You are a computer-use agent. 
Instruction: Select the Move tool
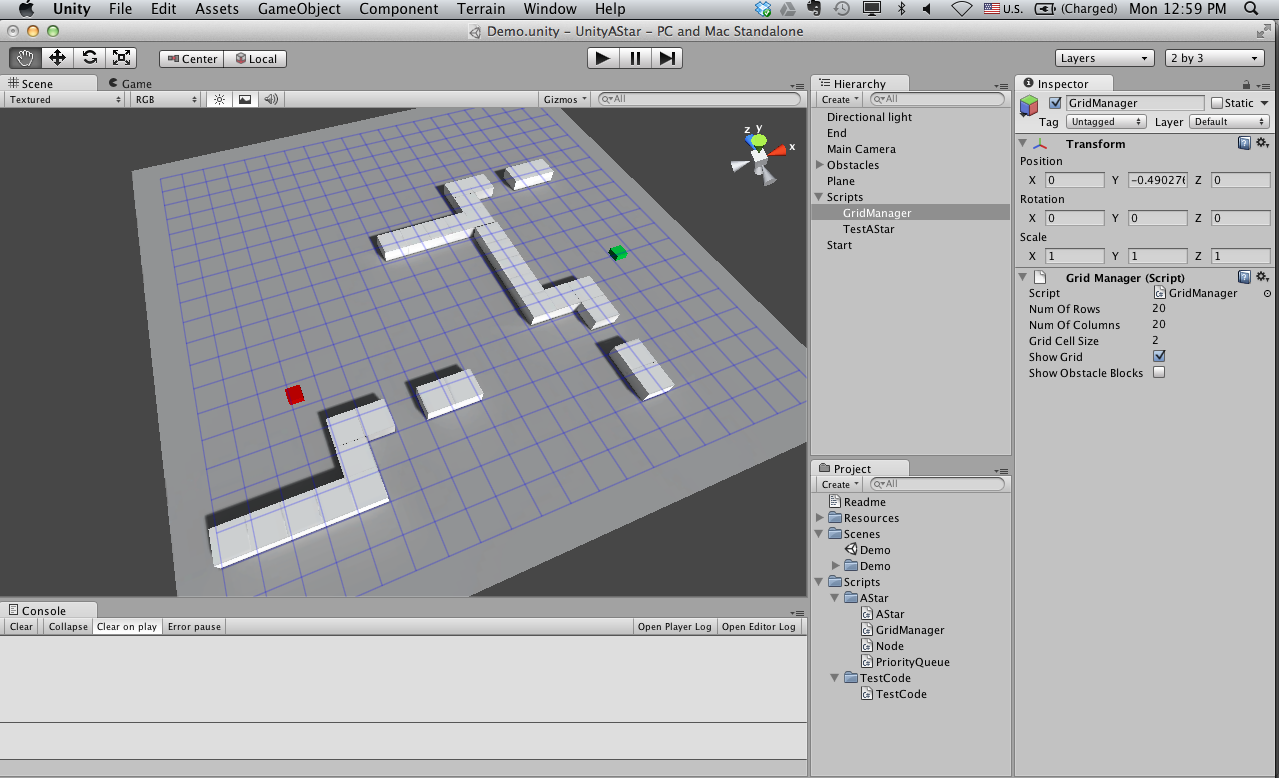point(57,58)
